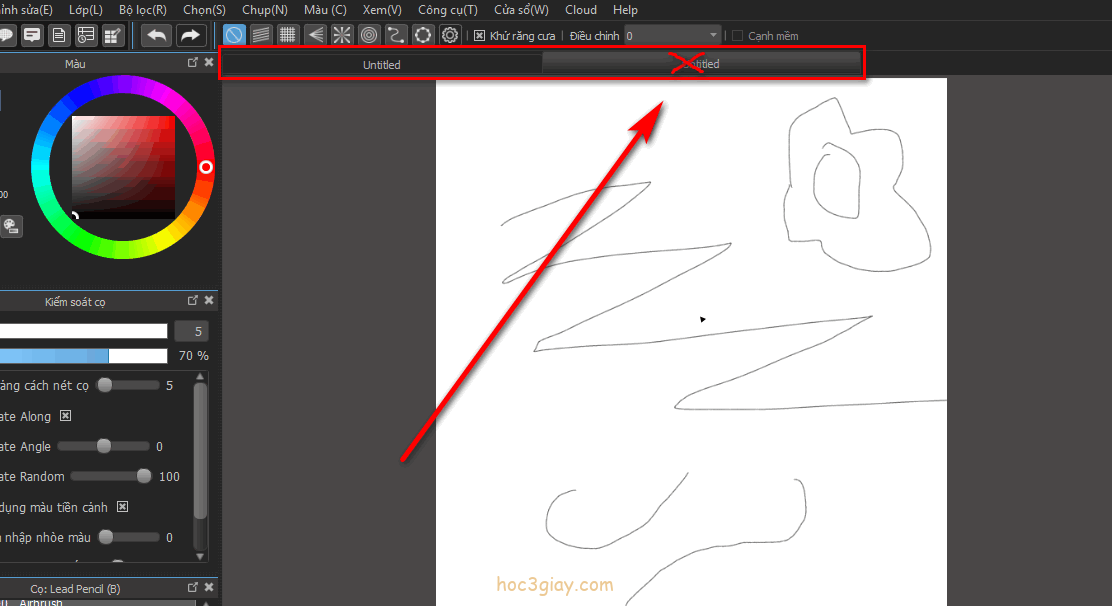This screenshot has width=1112, height=606.
Task: Open the palette icon beside color wheel
Action: pyautogui.click(x=11, y=227)
